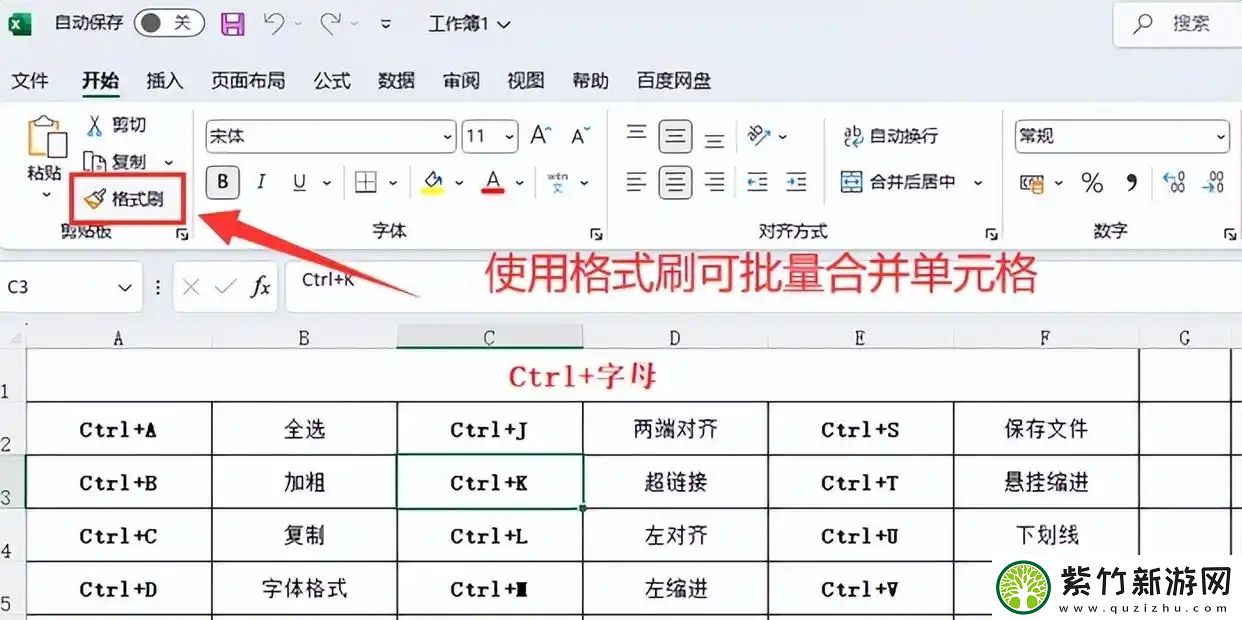Apply percent style format
Viewport: 1242px width, 620px height.
1092,183
